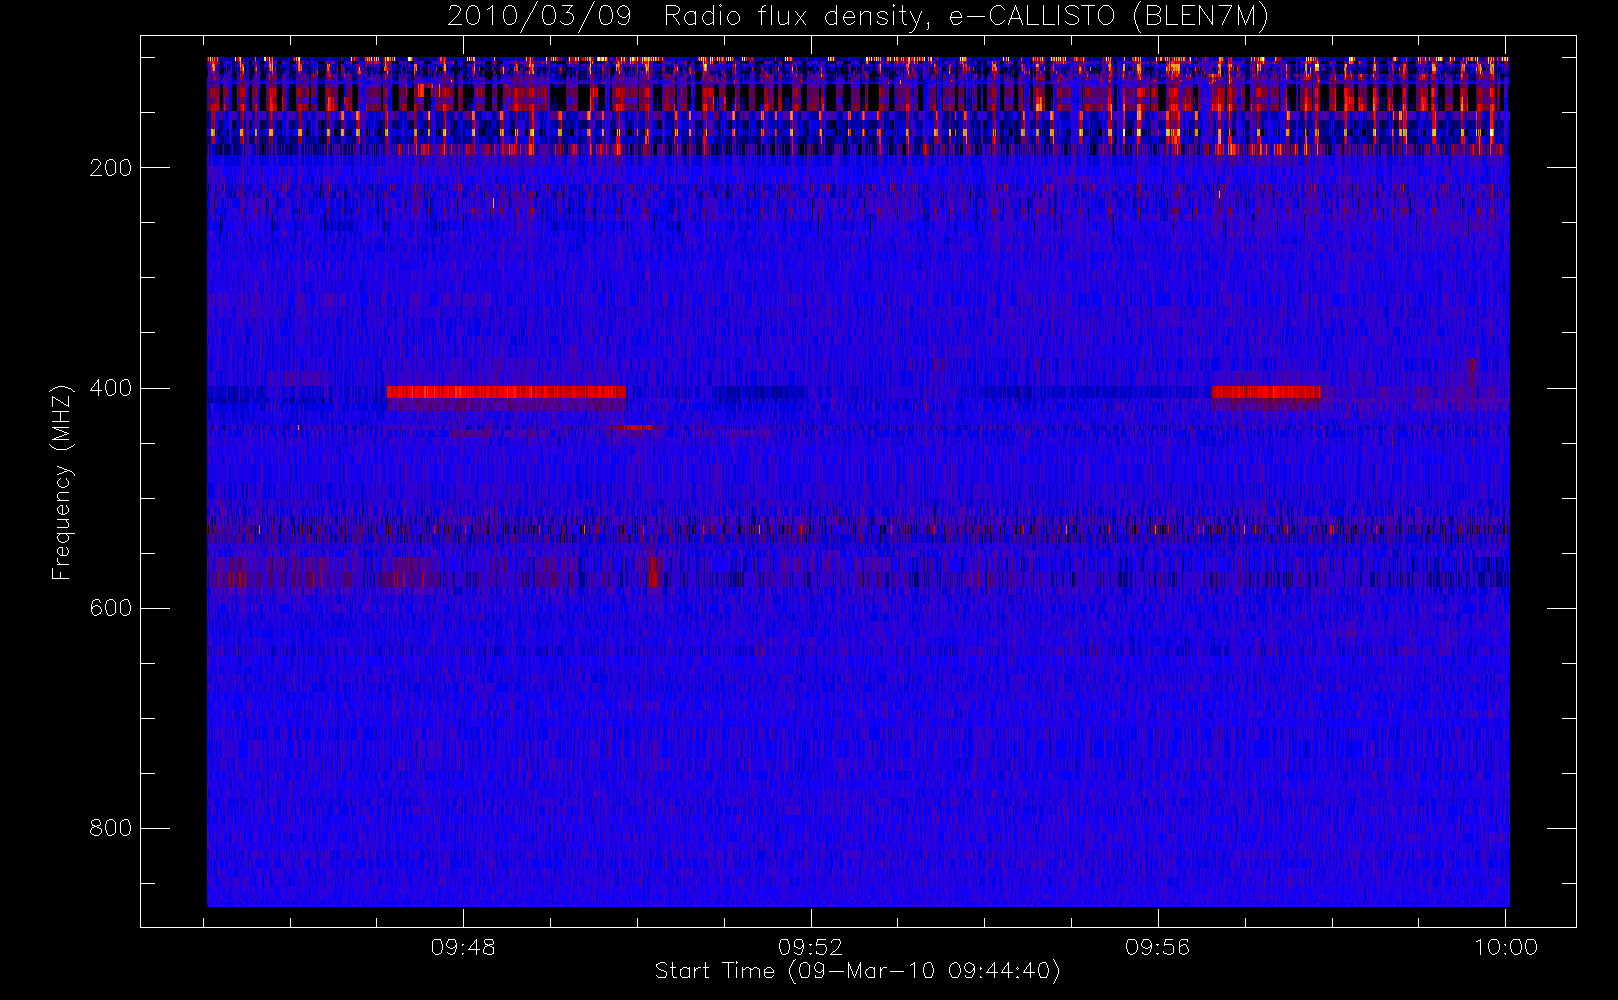Click the small red spot near 580 MHz
This screenshot has width=1618, height=1000.
653,573
